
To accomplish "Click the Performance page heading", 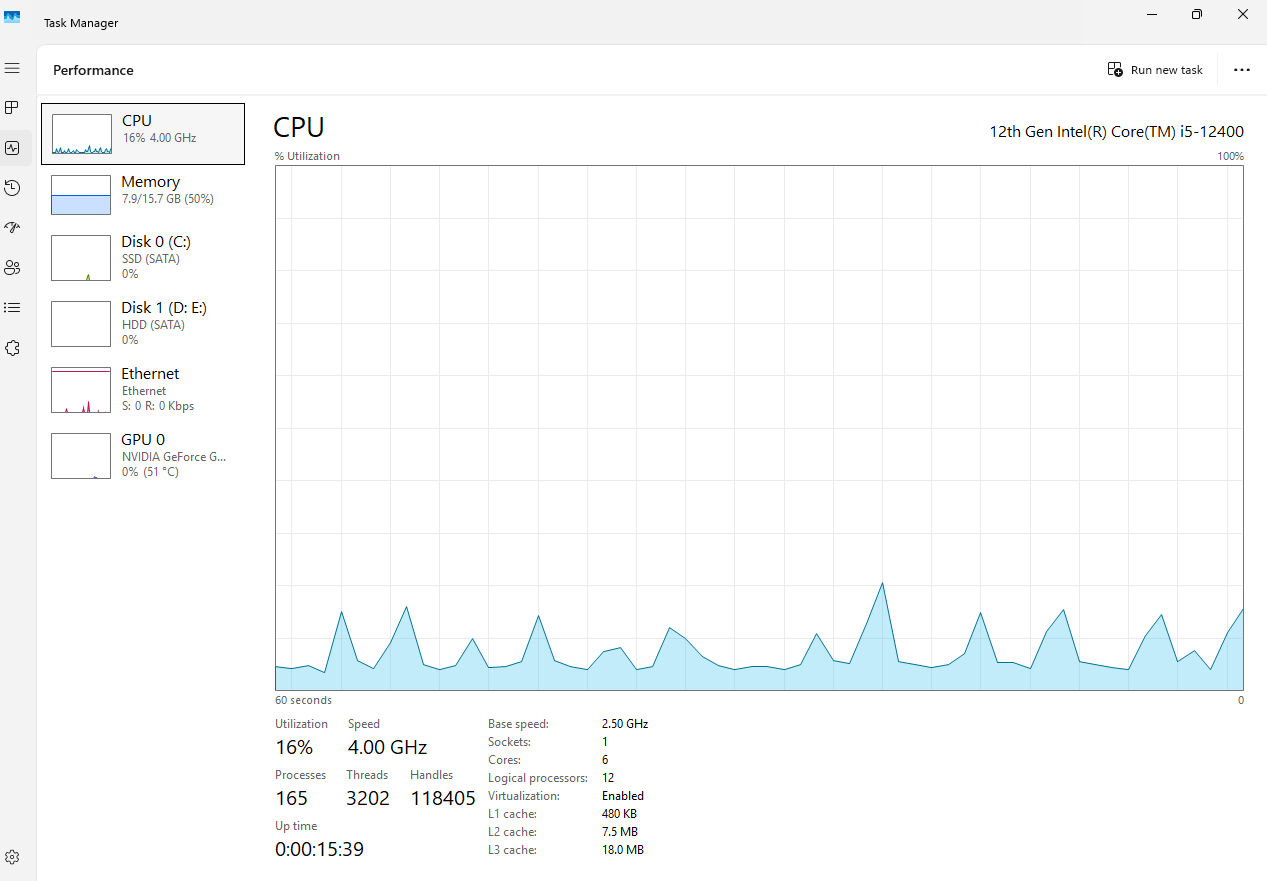I will (93, 70).
